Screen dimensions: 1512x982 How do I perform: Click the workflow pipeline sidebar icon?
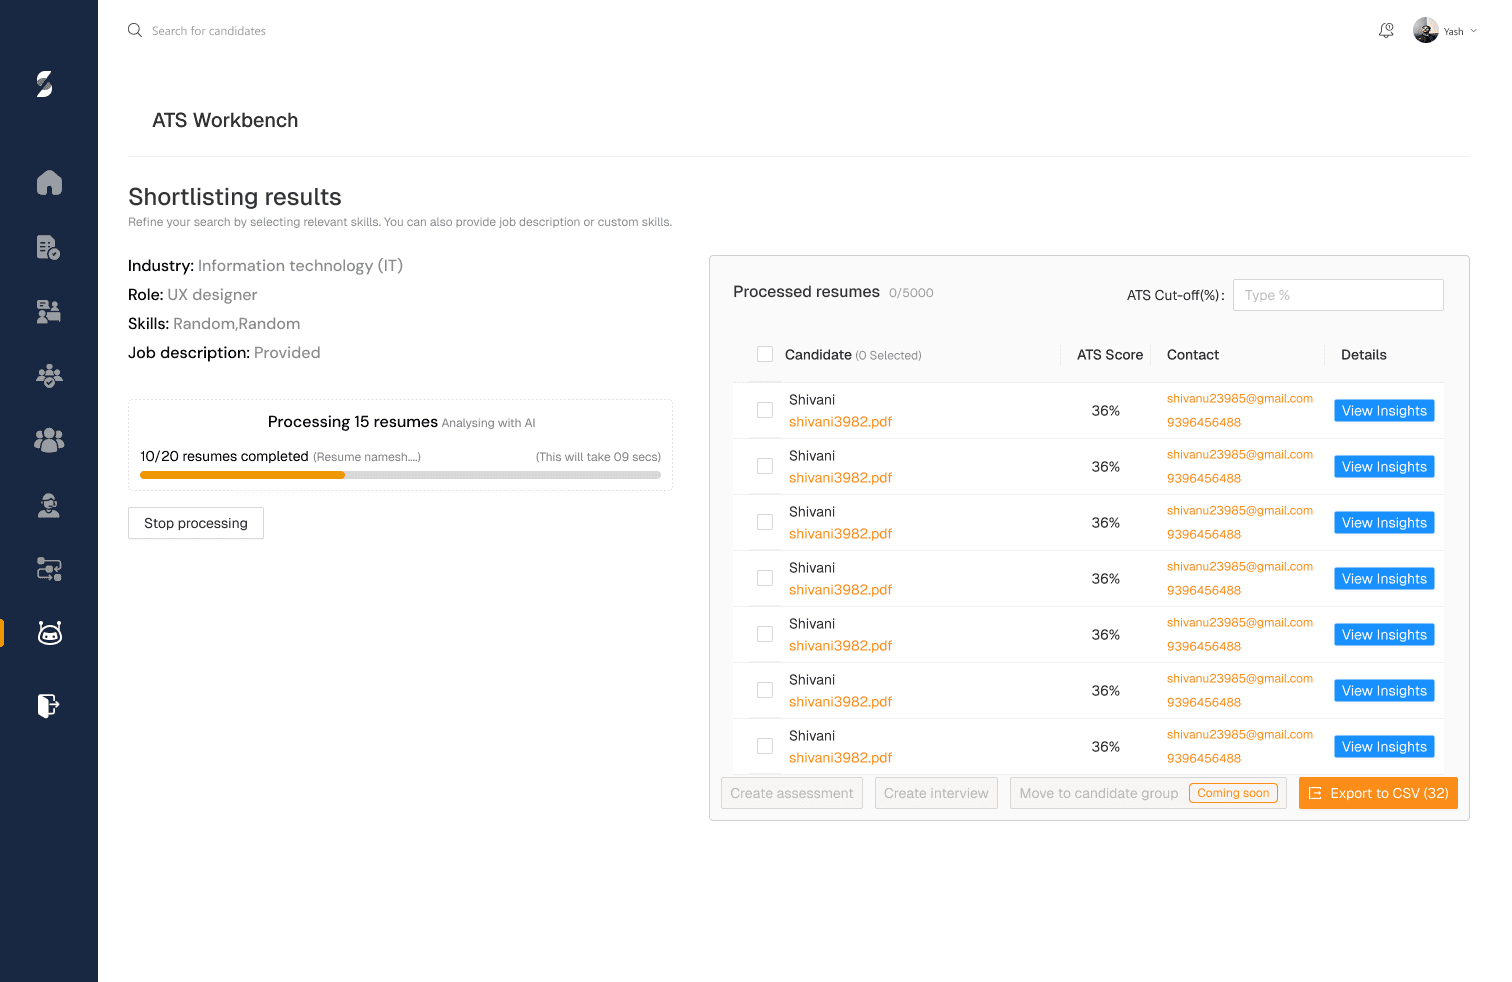pos(49,570)
